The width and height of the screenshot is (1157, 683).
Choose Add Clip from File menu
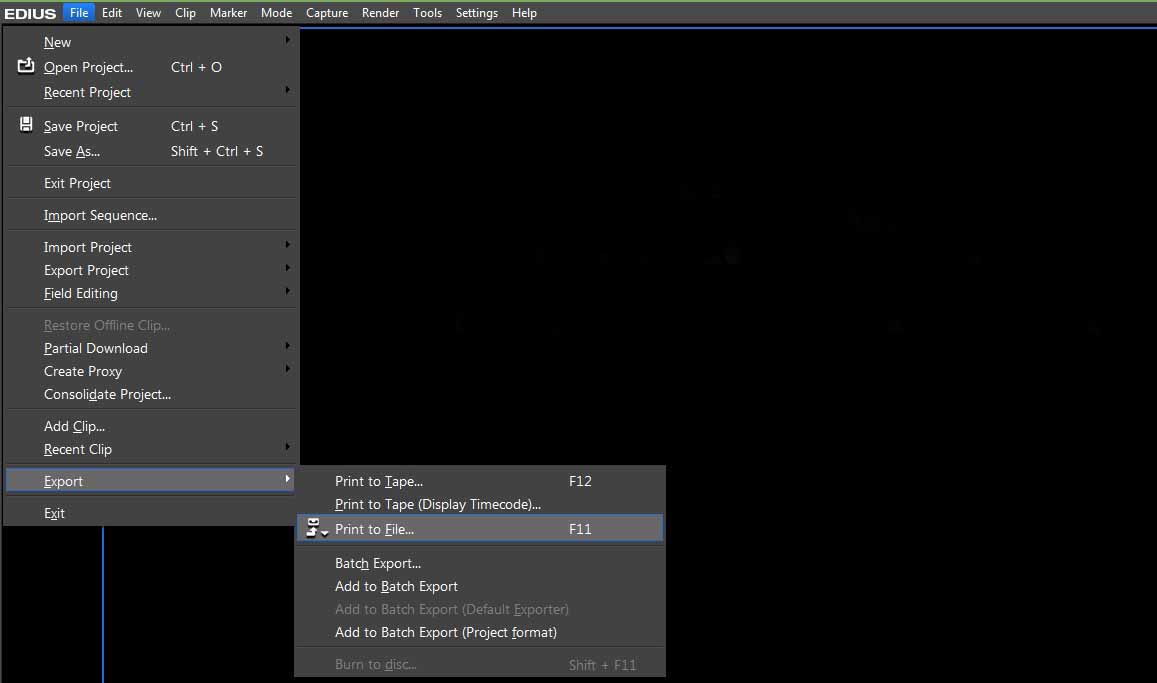(x=74, y=426)
